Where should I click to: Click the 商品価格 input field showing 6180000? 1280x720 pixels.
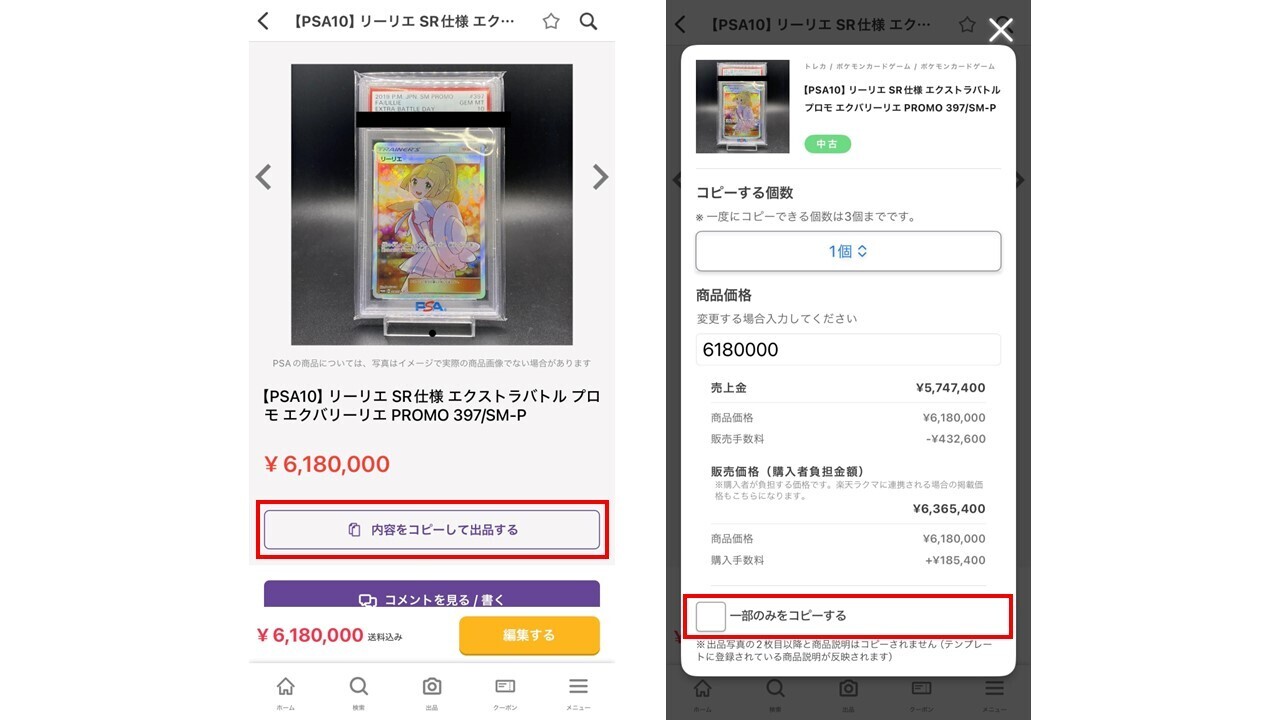tap(848, 350)
